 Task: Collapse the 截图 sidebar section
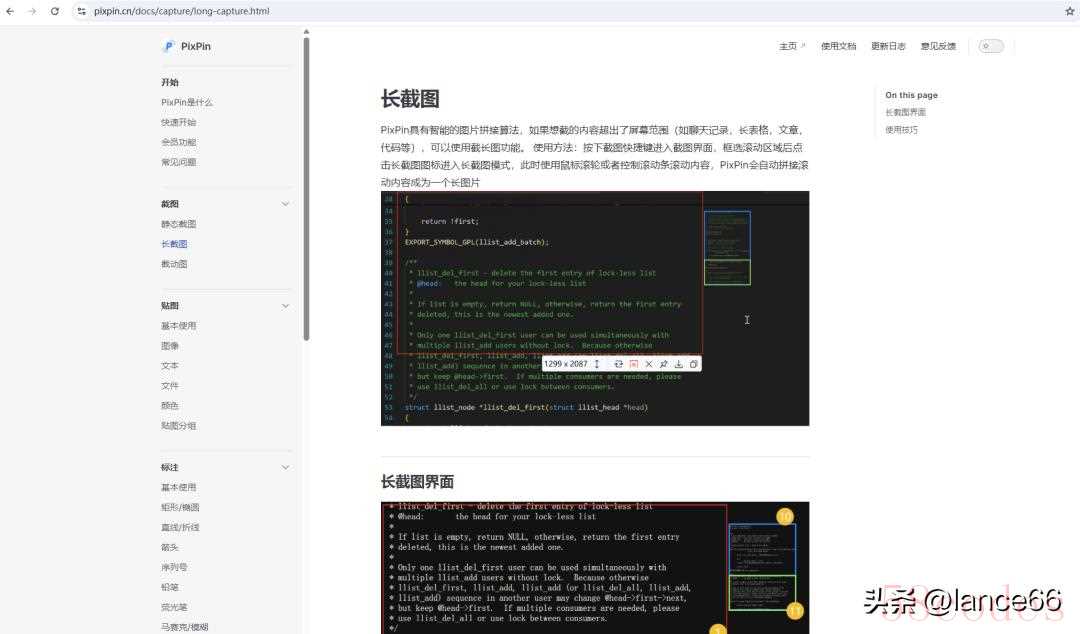(x=285, y=204)
